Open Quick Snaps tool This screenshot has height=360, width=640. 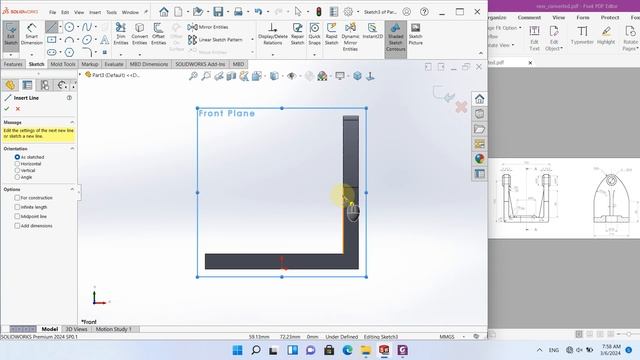tap(314, 34)
